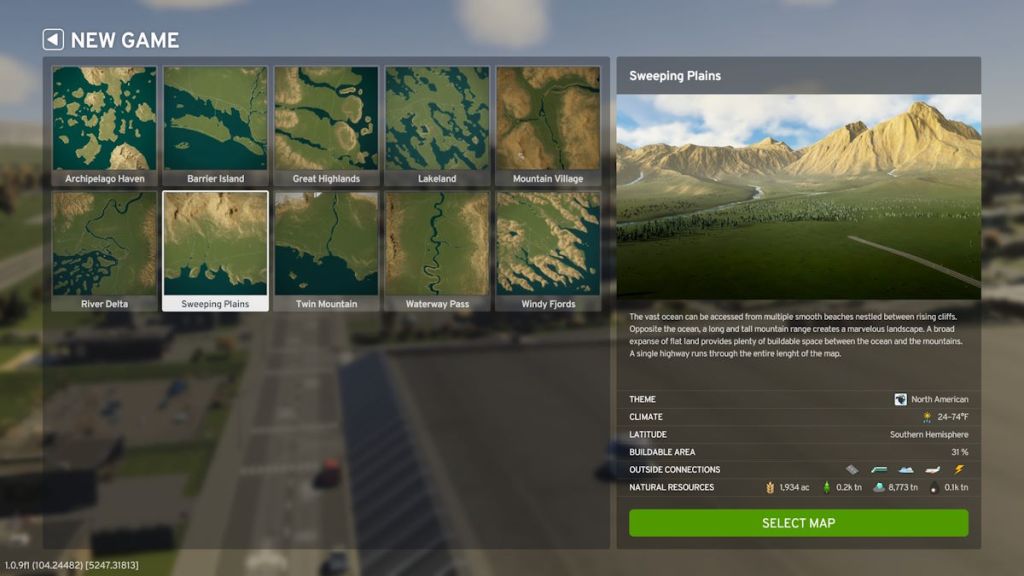The width and height of the screenshot is (1024, 576).
Task: Click the oil resource icon
Action: tap(934, 486)
